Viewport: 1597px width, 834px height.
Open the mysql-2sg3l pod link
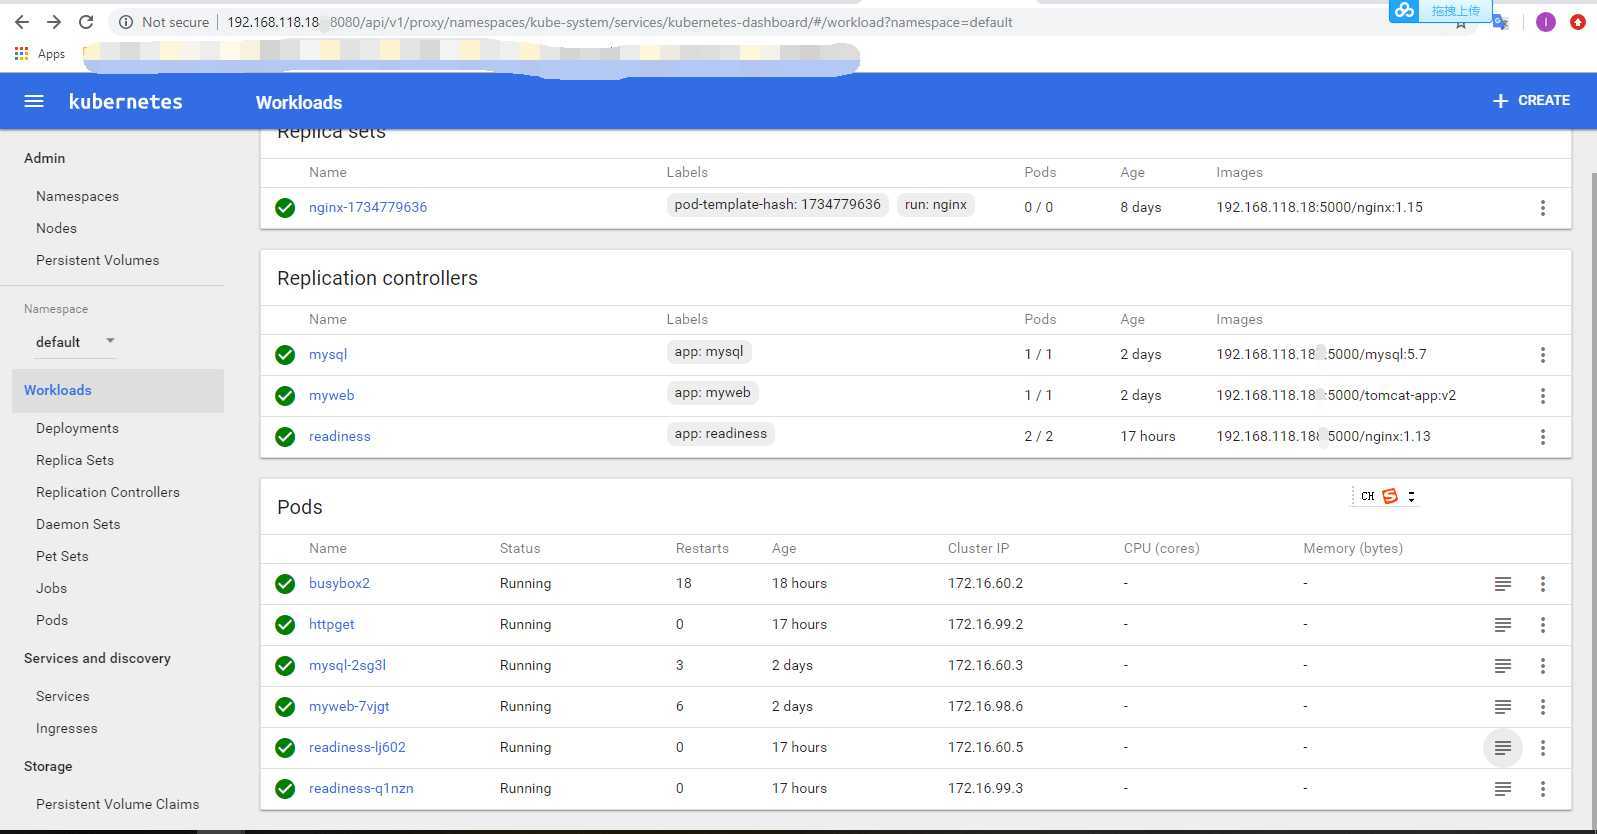pyautogui.click(x=347, y=665)
